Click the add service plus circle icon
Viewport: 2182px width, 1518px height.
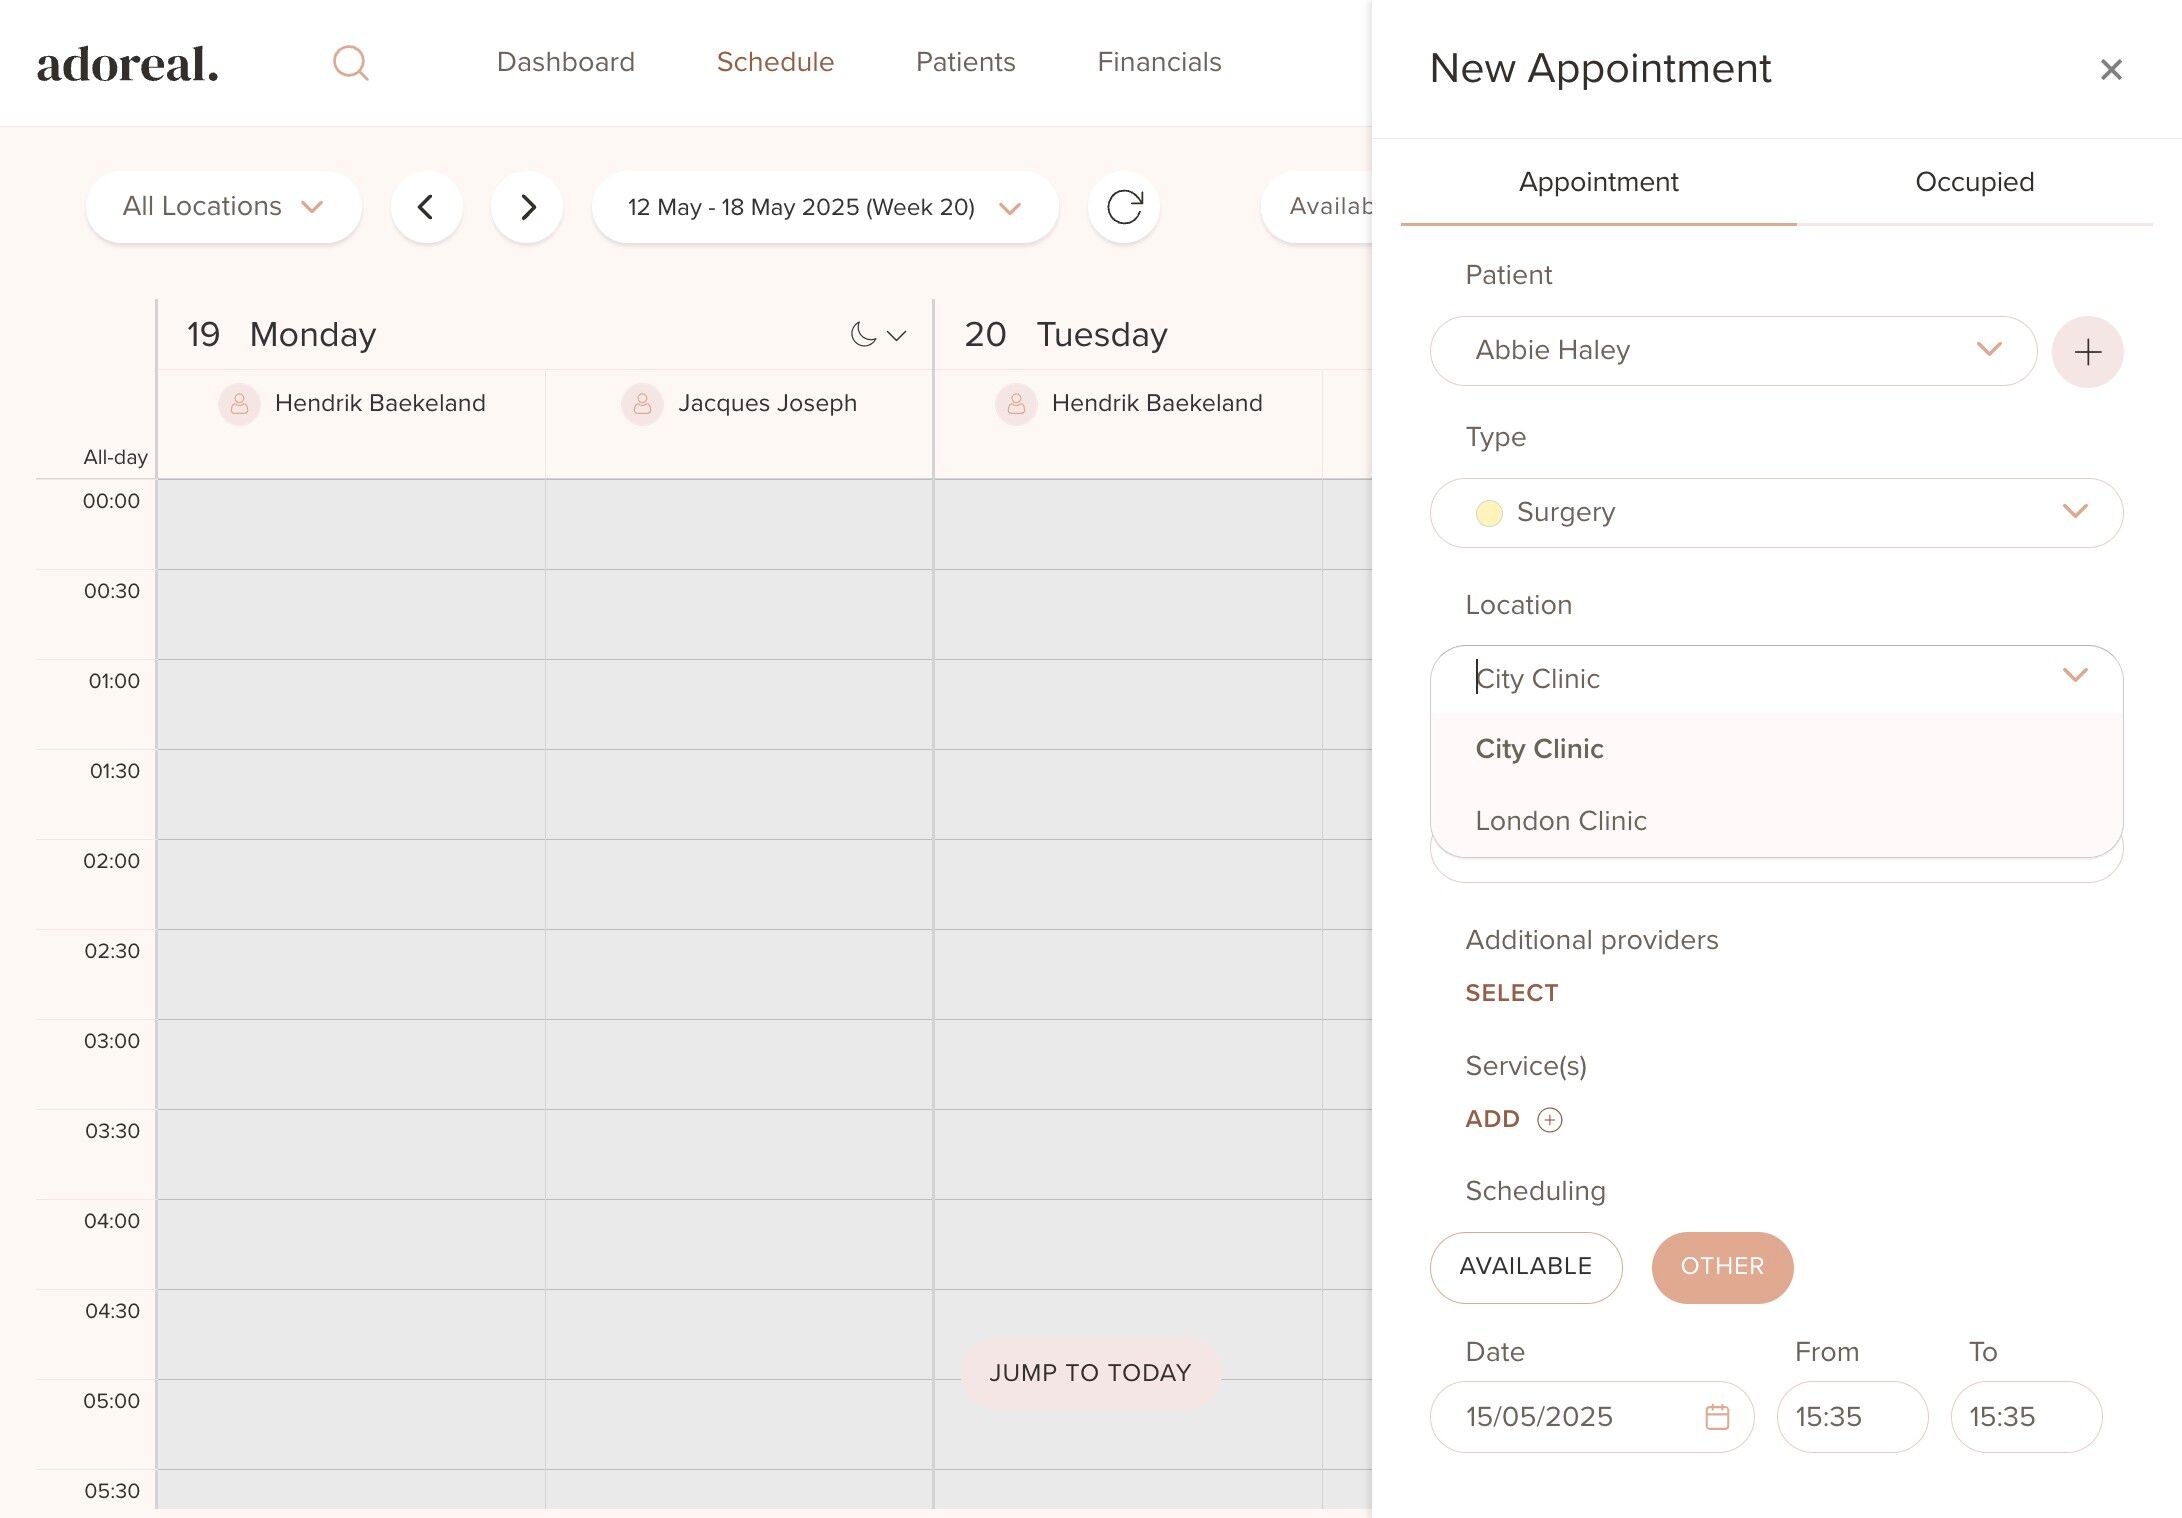click(x=1549, y=1120)
